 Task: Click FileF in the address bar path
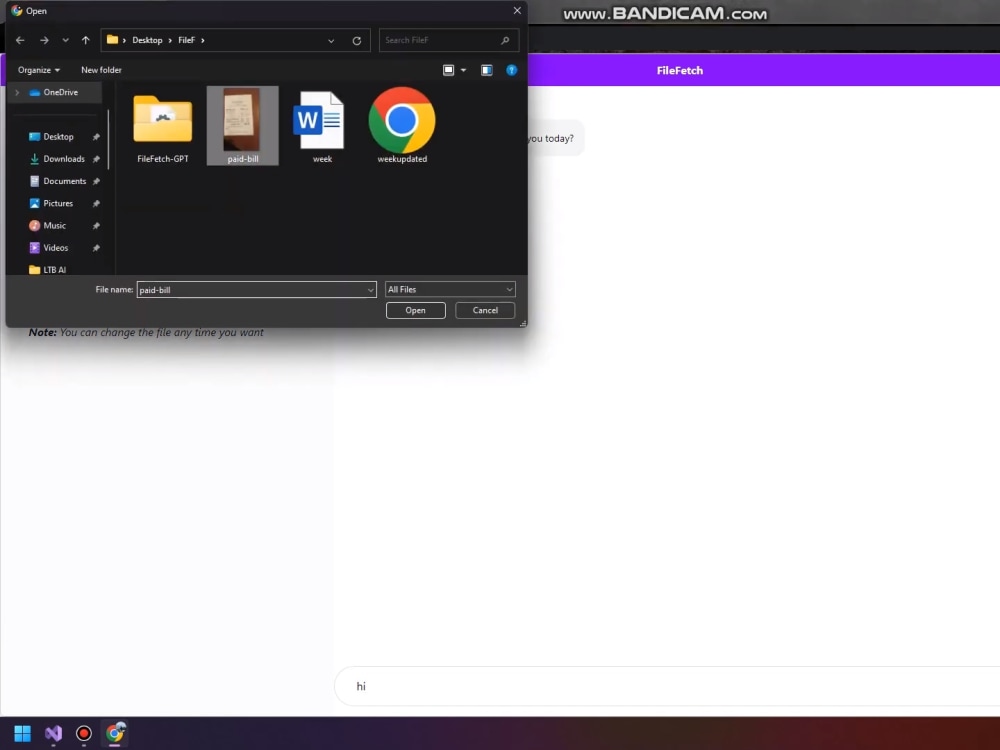186,40
